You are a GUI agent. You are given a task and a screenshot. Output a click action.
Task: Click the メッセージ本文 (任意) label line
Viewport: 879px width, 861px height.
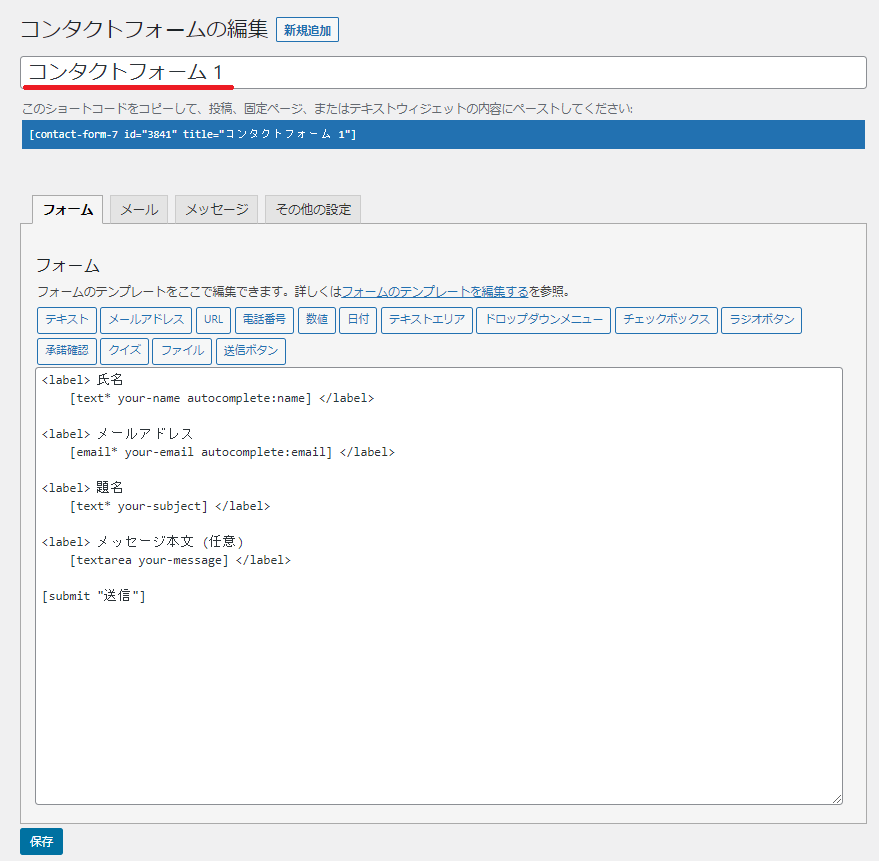click(142, 542)
